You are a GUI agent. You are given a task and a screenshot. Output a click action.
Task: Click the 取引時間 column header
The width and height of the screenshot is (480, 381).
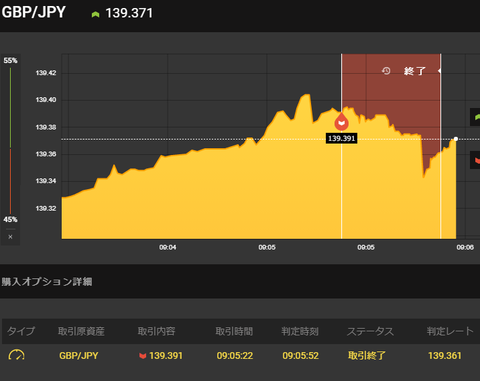[234, 331]
